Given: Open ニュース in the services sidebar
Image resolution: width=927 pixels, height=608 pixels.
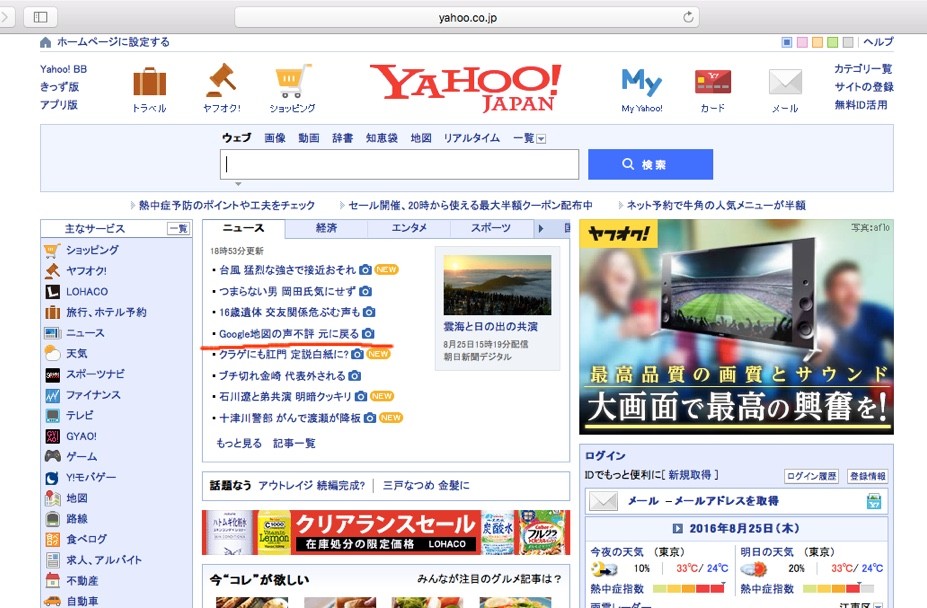Looking at the screenshot, I should click(x=85, y=333).
